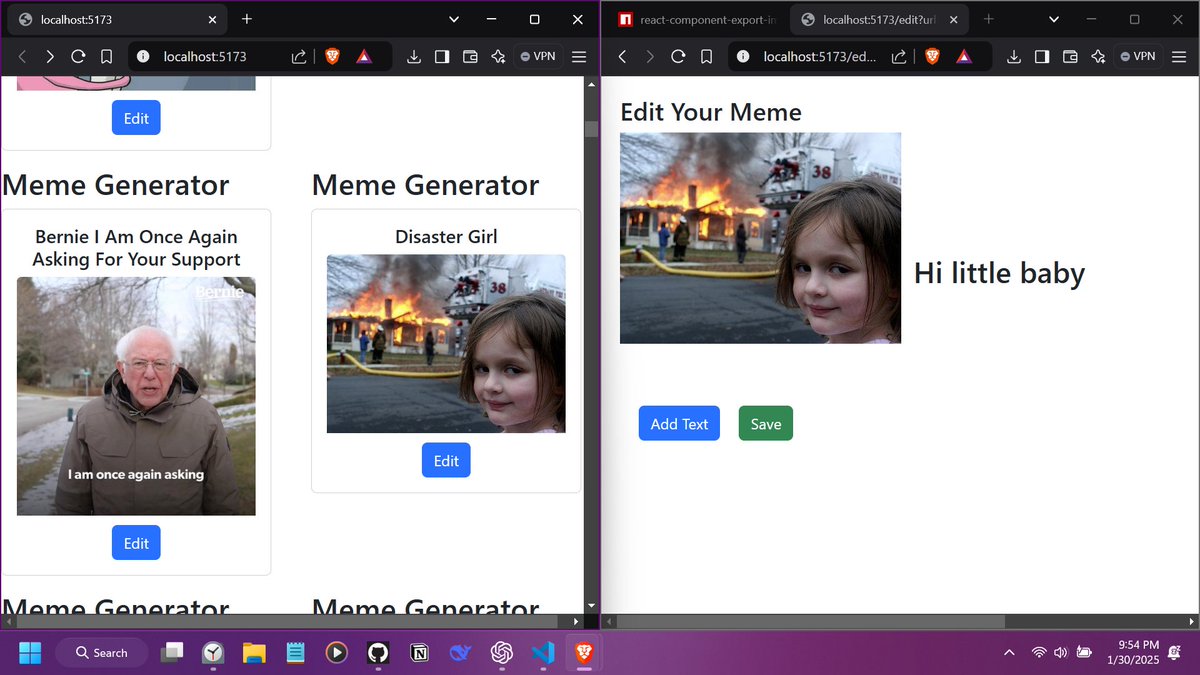Share the localhost:5173 page from left window
Image resolution: width=1200 pixels, height=675 pixels.
coord(299,57)
